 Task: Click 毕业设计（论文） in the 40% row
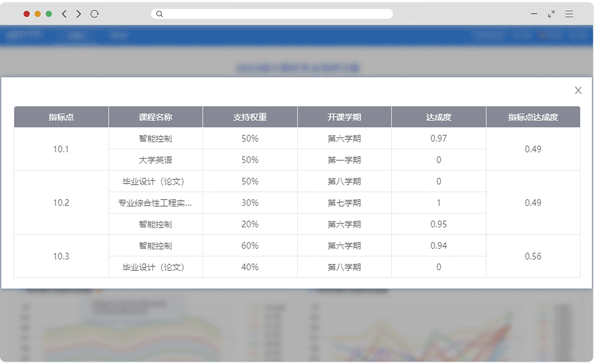coord(153,267)
